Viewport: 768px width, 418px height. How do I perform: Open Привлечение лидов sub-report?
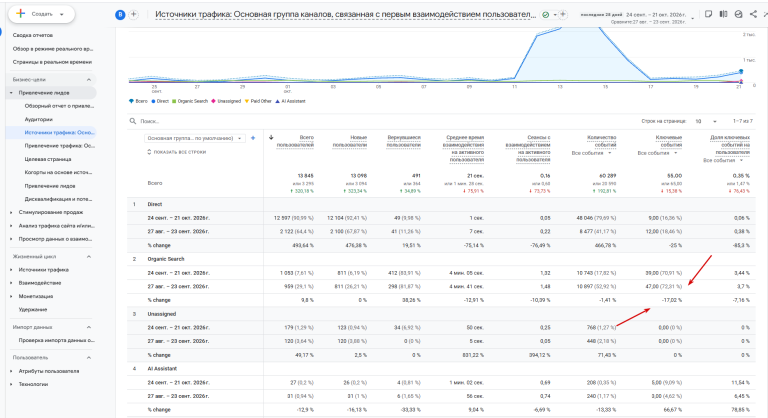click(x=50, y=186)
